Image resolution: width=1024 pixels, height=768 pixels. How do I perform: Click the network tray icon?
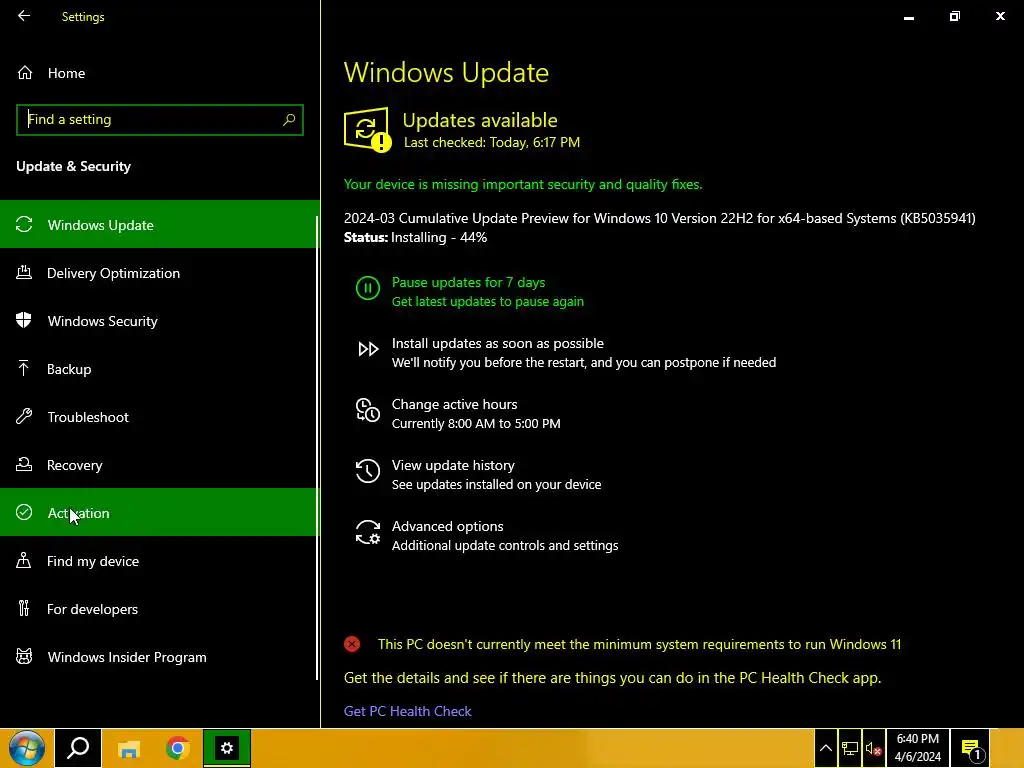(x=850, y=748)
